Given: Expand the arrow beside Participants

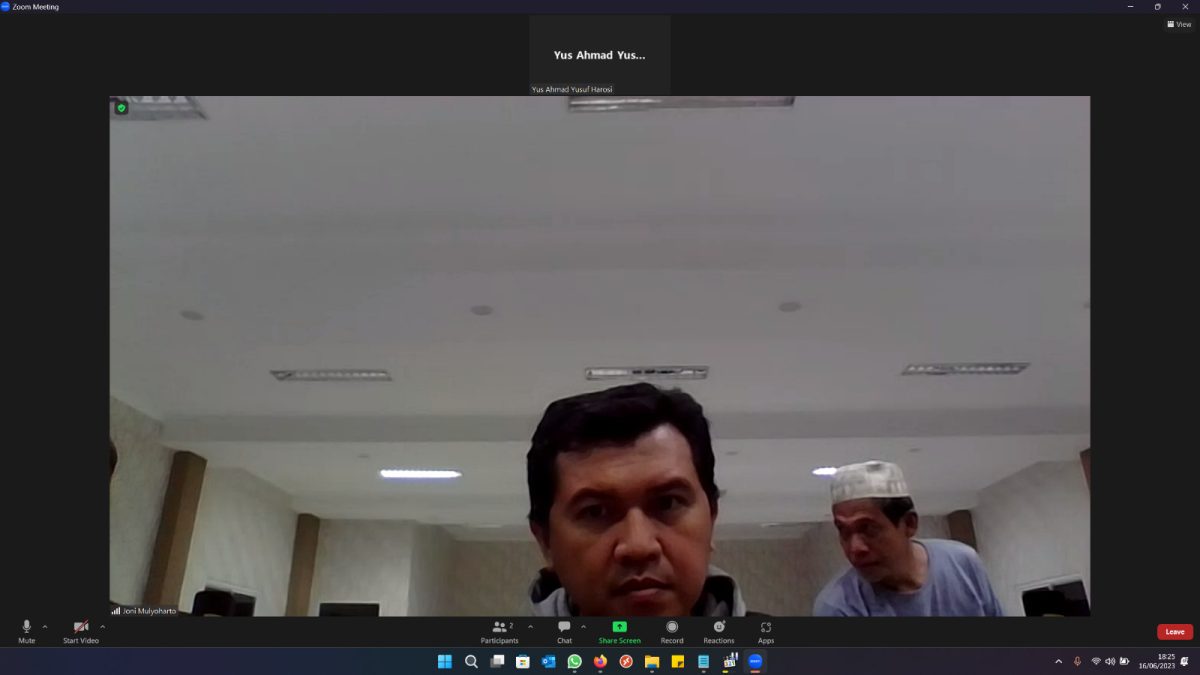Looking at the screenshot, I should 530,627.
